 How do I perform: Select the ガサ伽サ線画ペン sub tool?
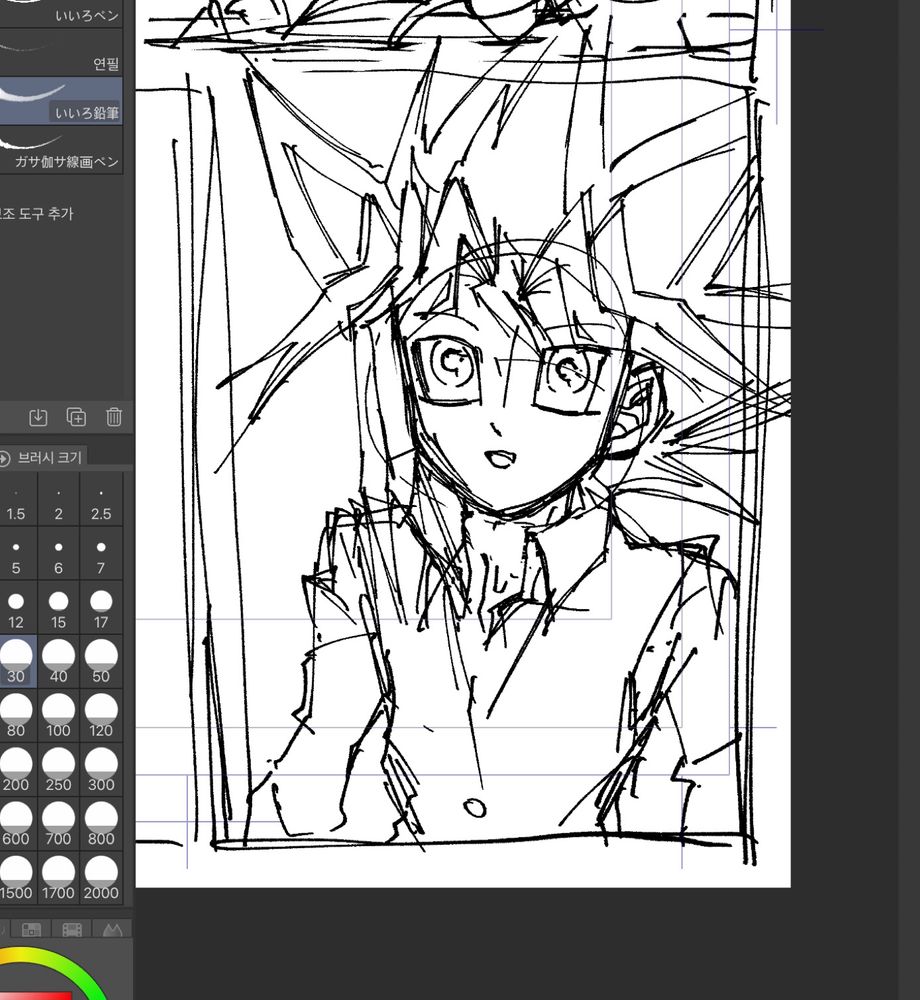pyautogui.click(x=61, y=150)
